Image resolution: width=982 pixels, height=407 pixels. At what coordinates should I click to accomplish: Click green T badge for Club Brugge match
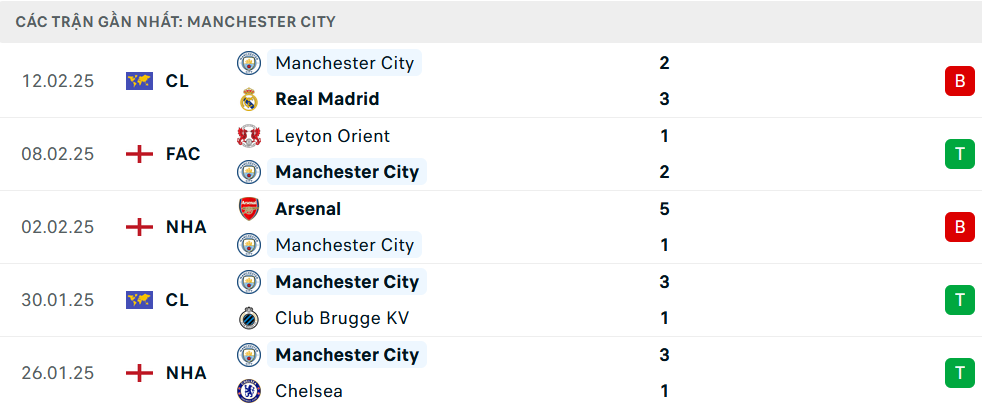coord(959,300)
